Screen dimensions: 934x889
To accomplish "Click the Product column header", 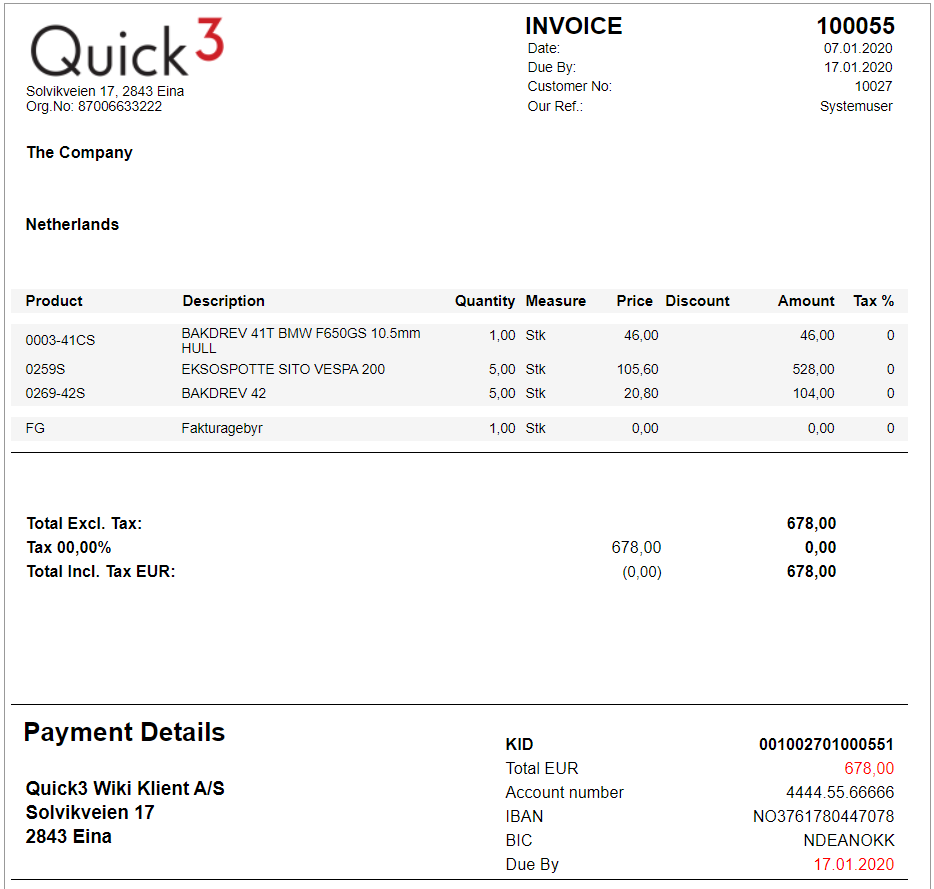I will click(x=54, y=301).
